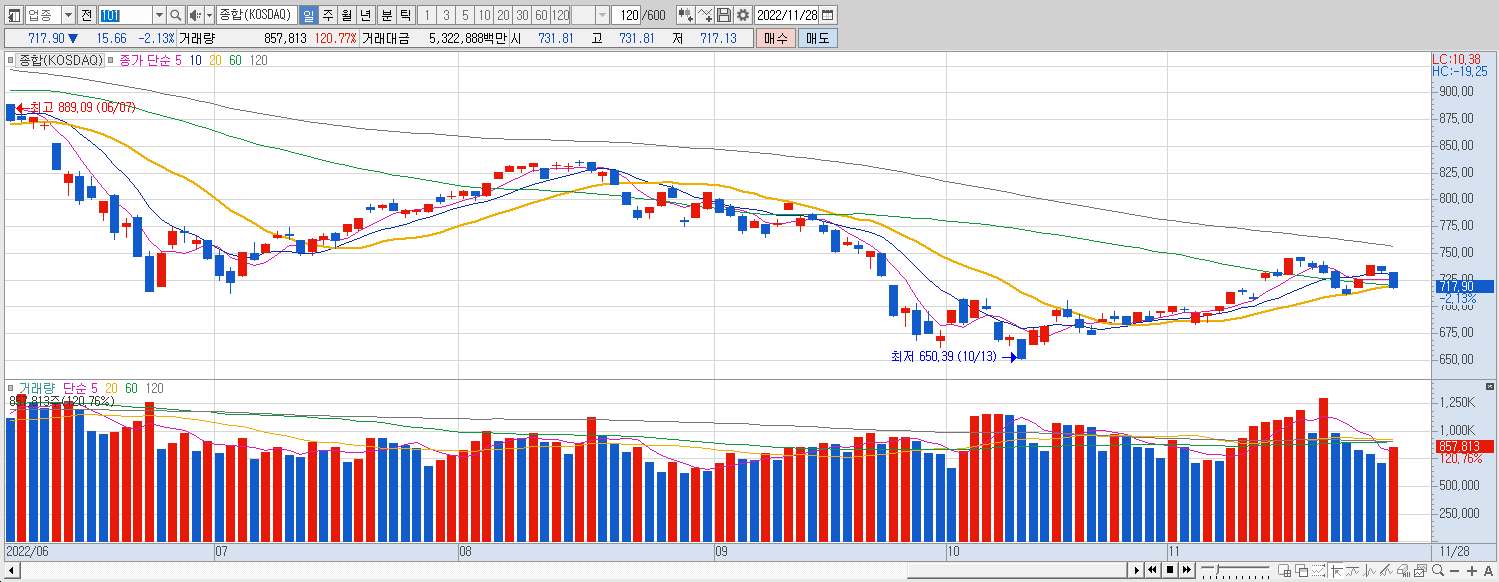
Task: Click the rewind replay button
Action: [x=1153, y=570]
